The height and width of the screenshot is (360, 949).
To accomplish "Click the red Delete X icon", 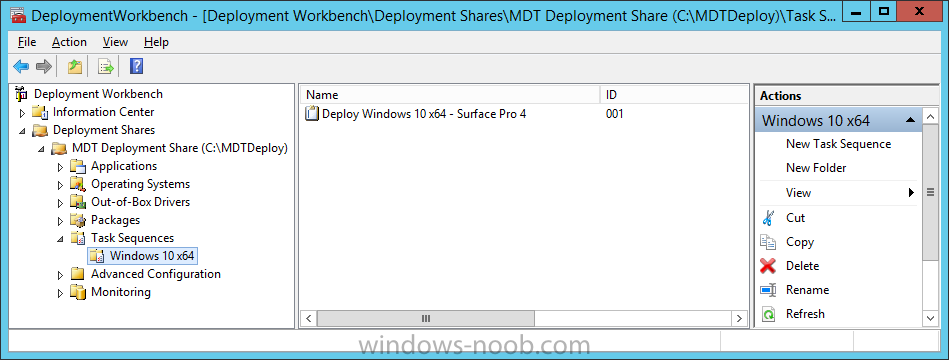I will pos(768,266).
